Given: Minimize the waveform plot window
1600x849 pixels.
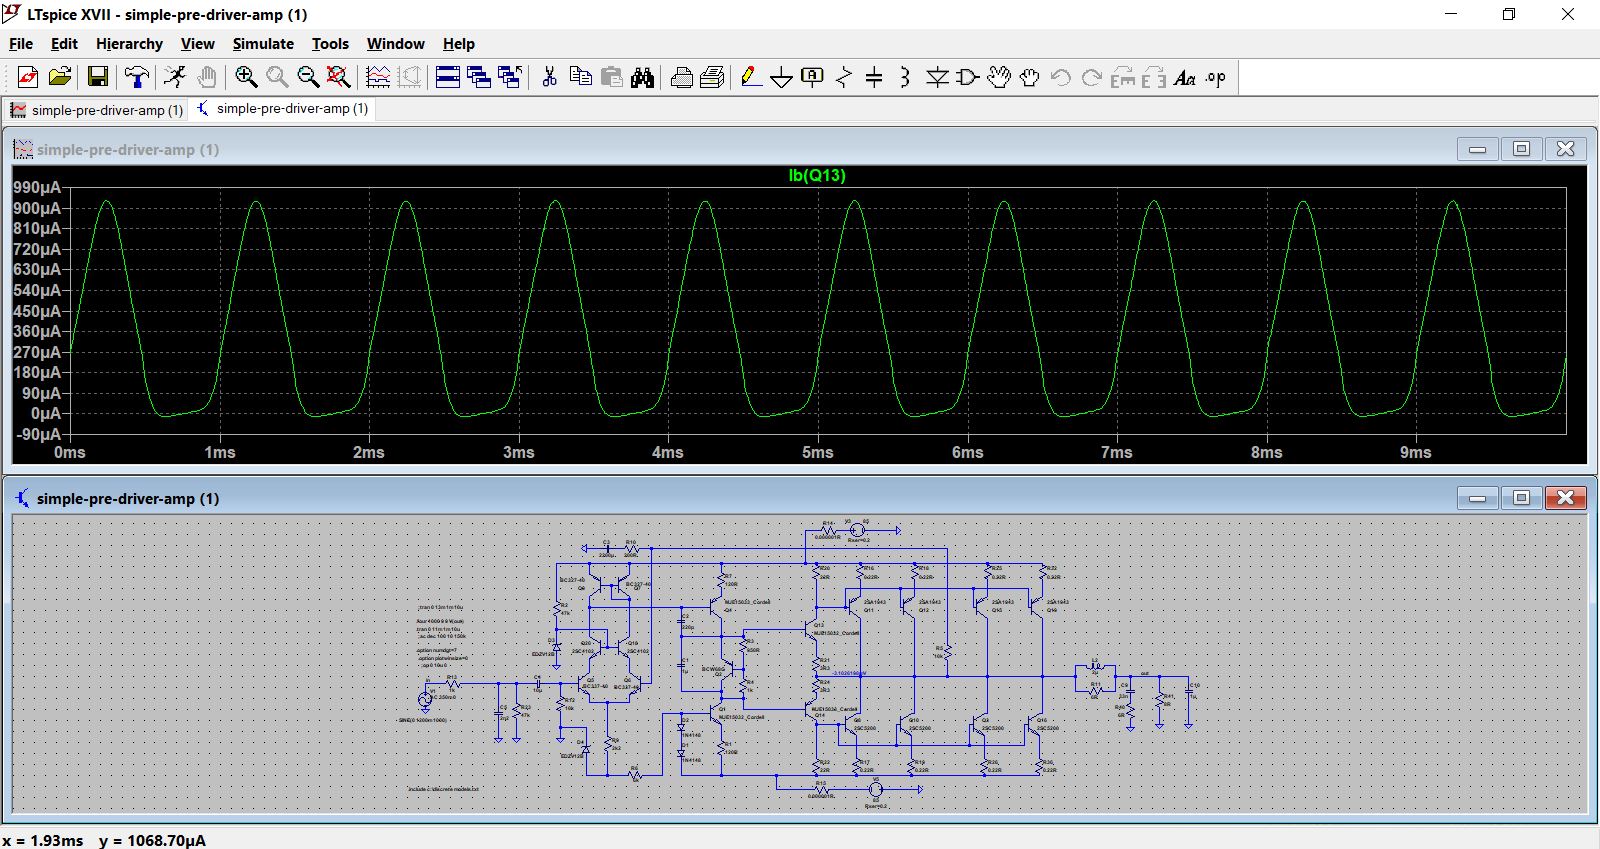Looking at the screenshot, I should (x=1477, y=149).
